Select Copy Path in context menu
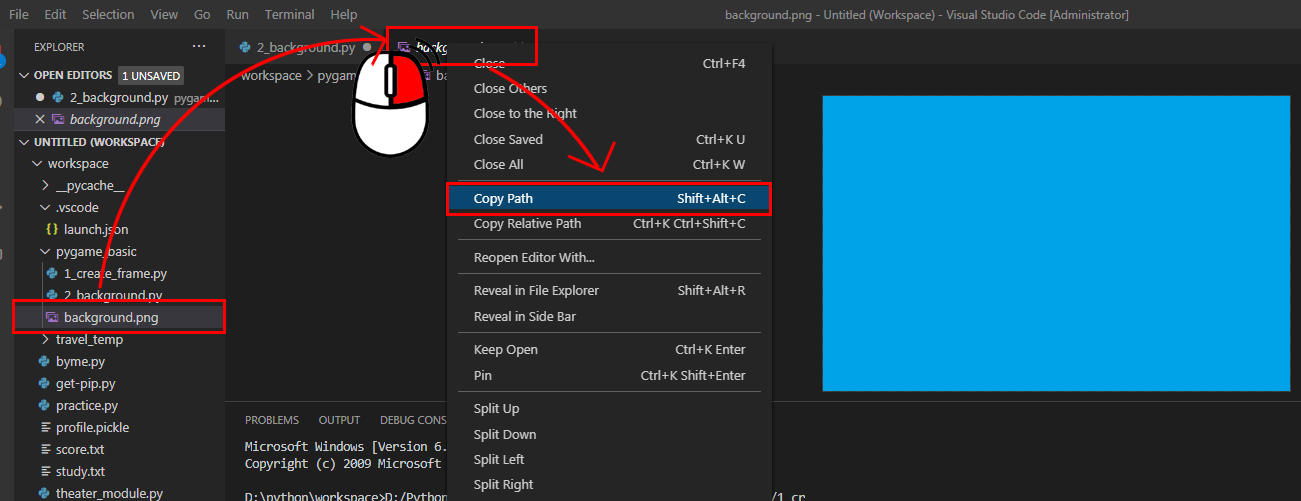This screenshot has height=501, width=1301. pos(609,198)
